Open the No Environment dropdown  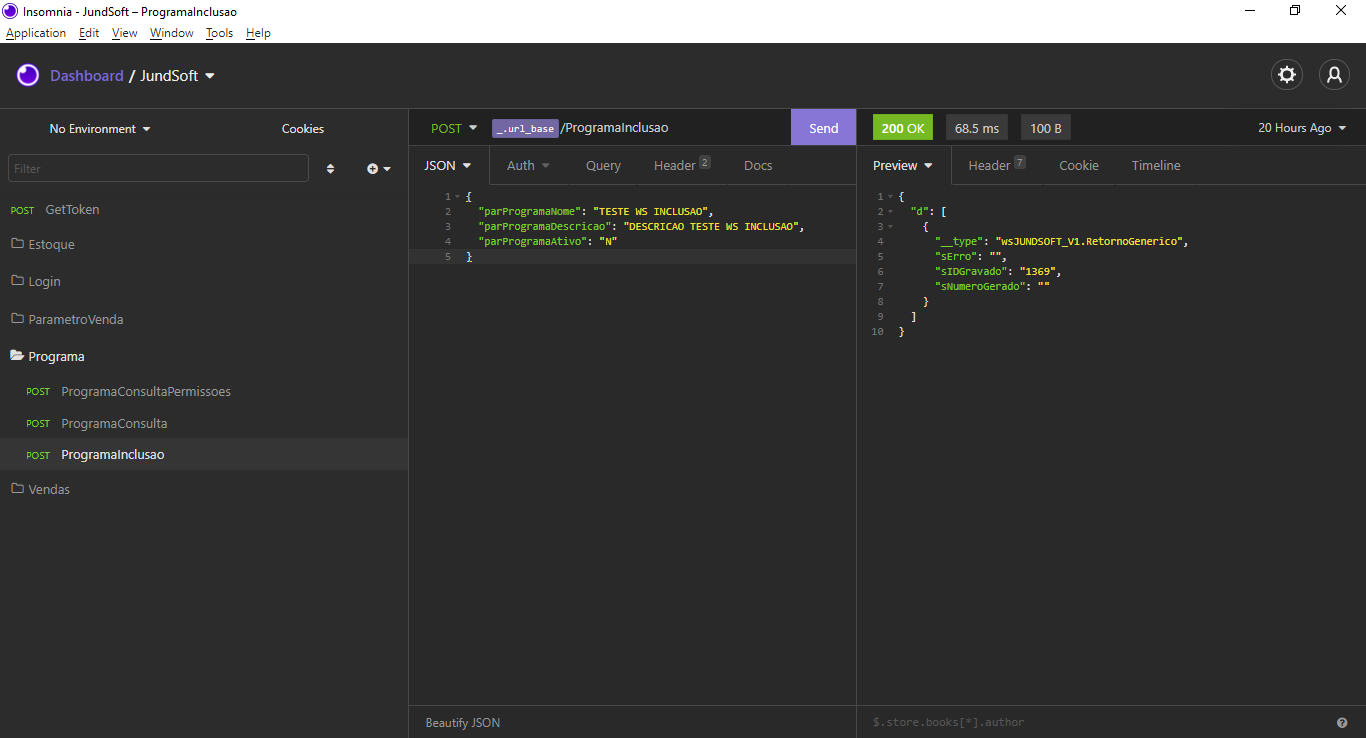click(x=100, y=129)
